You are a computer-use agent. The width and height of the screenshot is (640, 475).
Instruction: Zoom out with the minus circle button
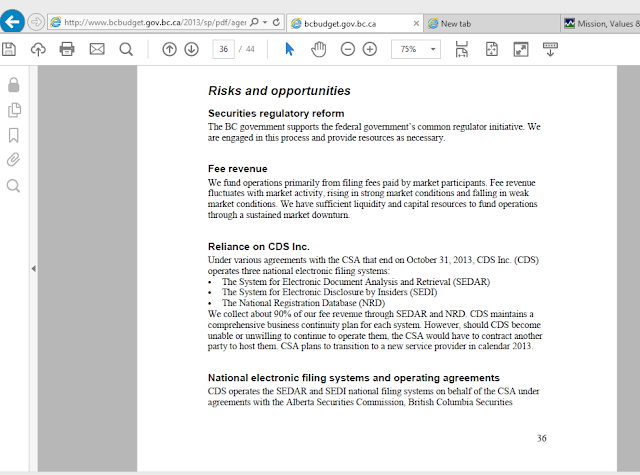point(348,49)
